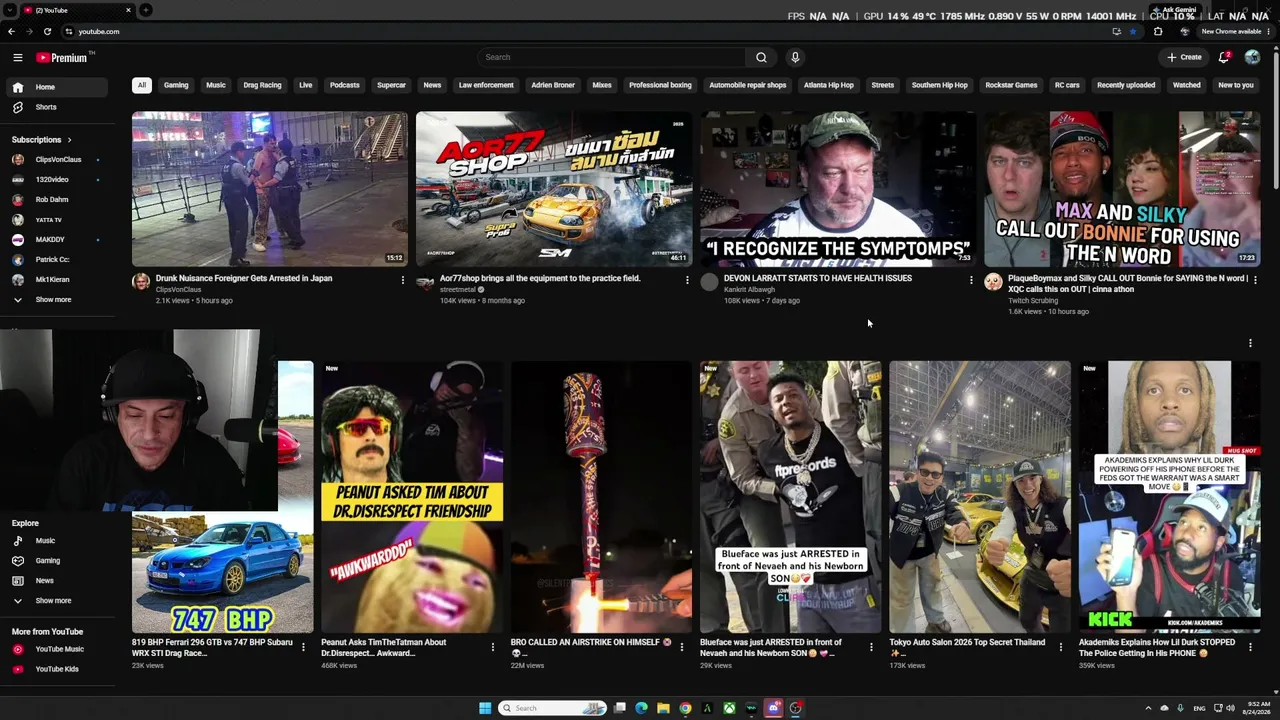Screen dimensions: 1280x720
Task: Select the Podcasts chip
Action: (345, 85)
